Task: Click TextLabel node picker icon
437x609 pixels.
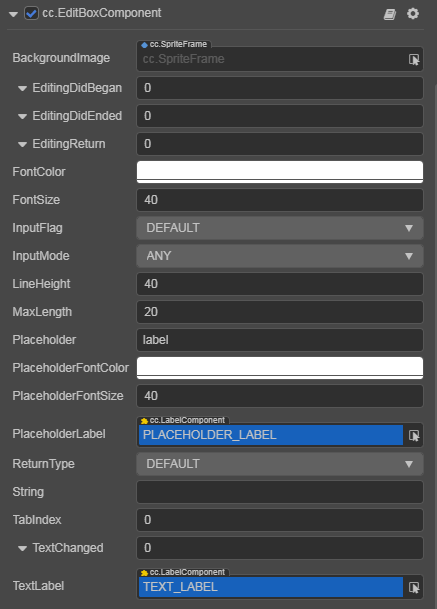Action: tap(414, 588)
